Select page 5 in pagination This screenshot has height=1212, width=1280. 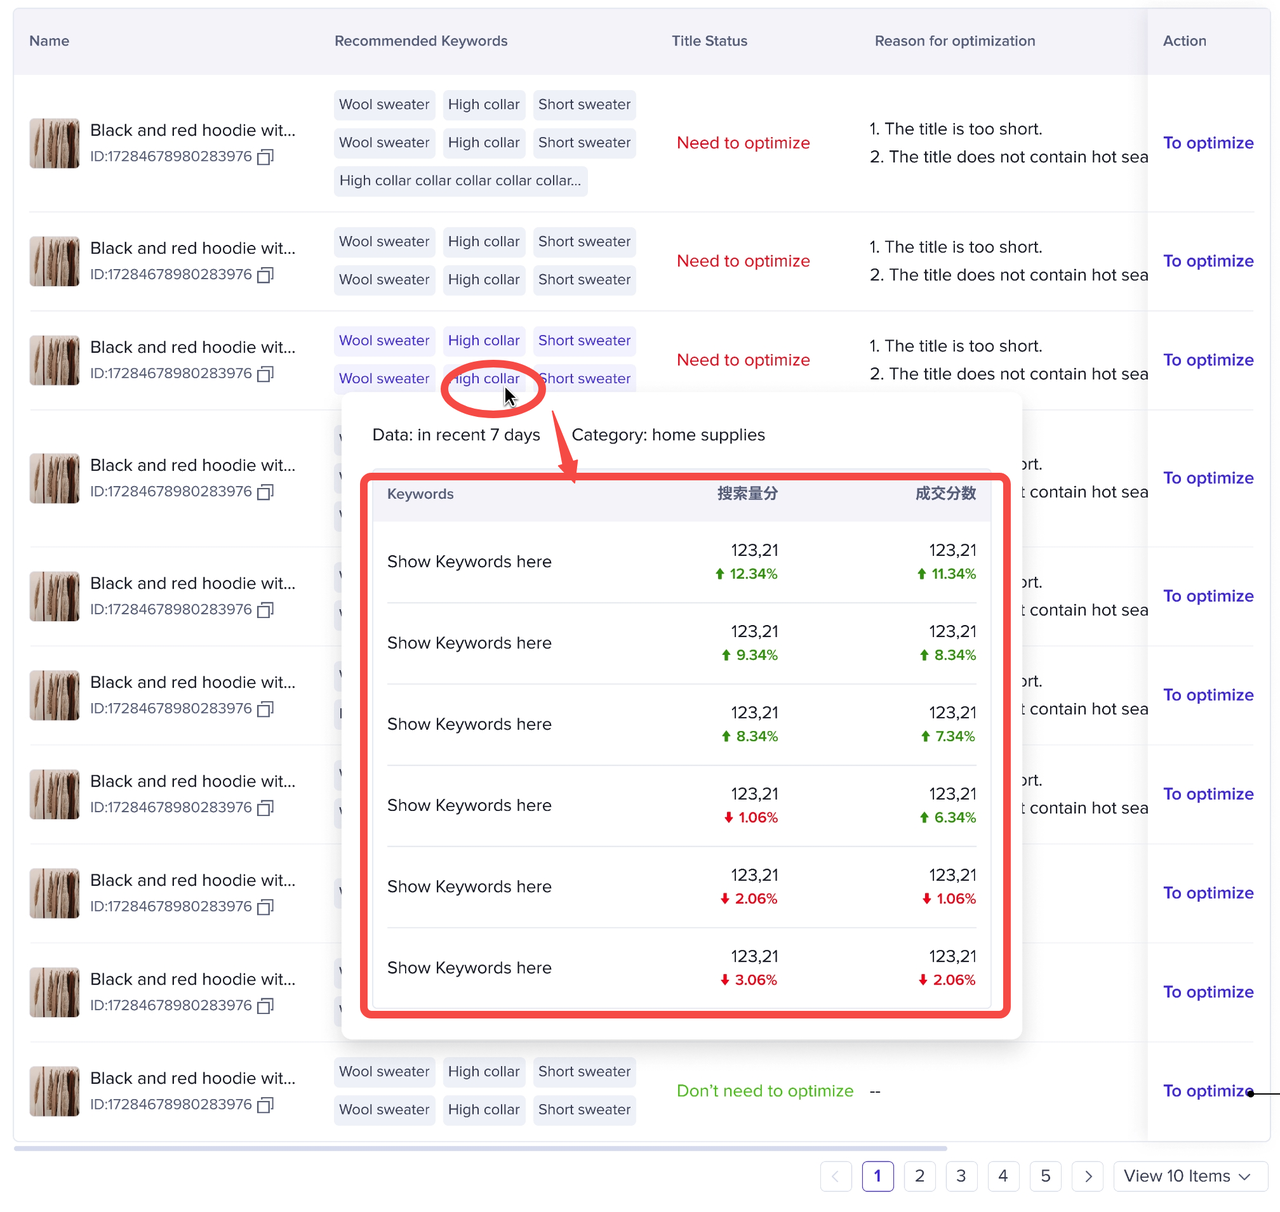[x=1045, y=1176]
